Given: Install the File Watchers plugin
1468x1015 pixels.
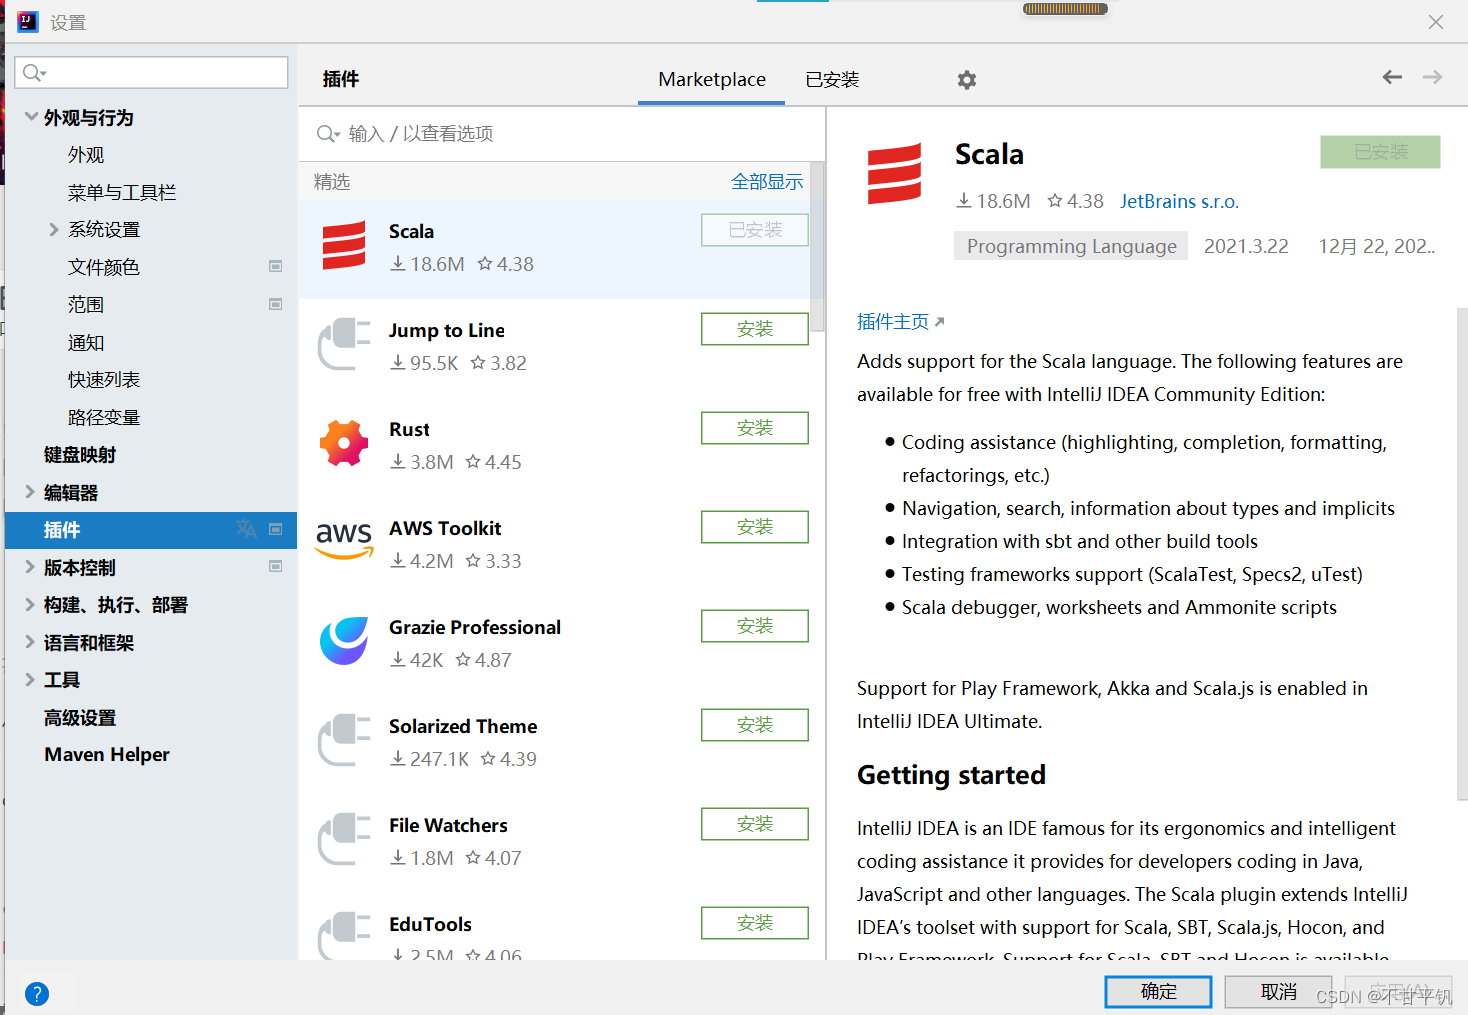Looking at the screenshot, I should (755, 824).
